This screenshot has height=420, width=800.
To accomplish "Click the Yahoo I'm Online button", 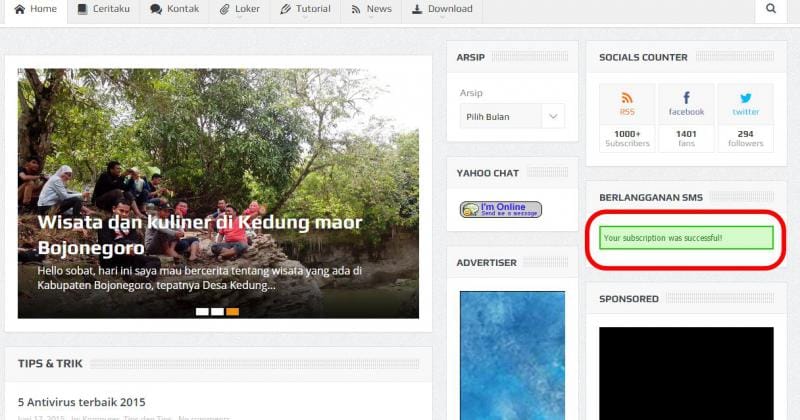I will [501, 209].
